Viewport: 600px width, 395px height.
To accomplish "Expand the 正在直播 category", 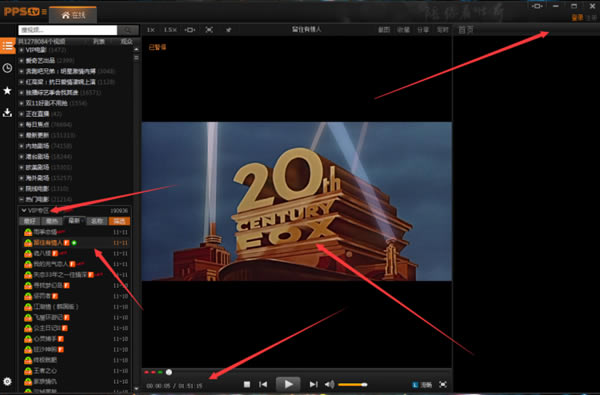I will 21,114.
